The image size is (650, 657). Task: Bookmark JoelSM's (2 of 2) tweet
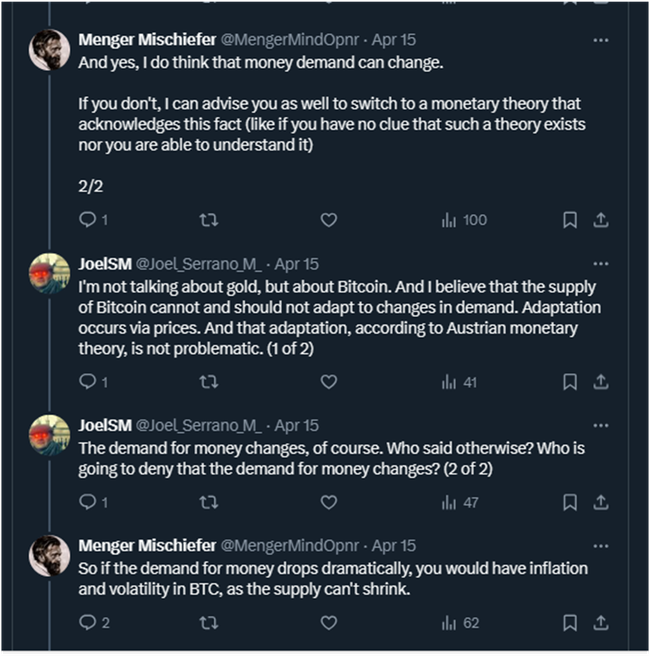(x=569, y=502)
